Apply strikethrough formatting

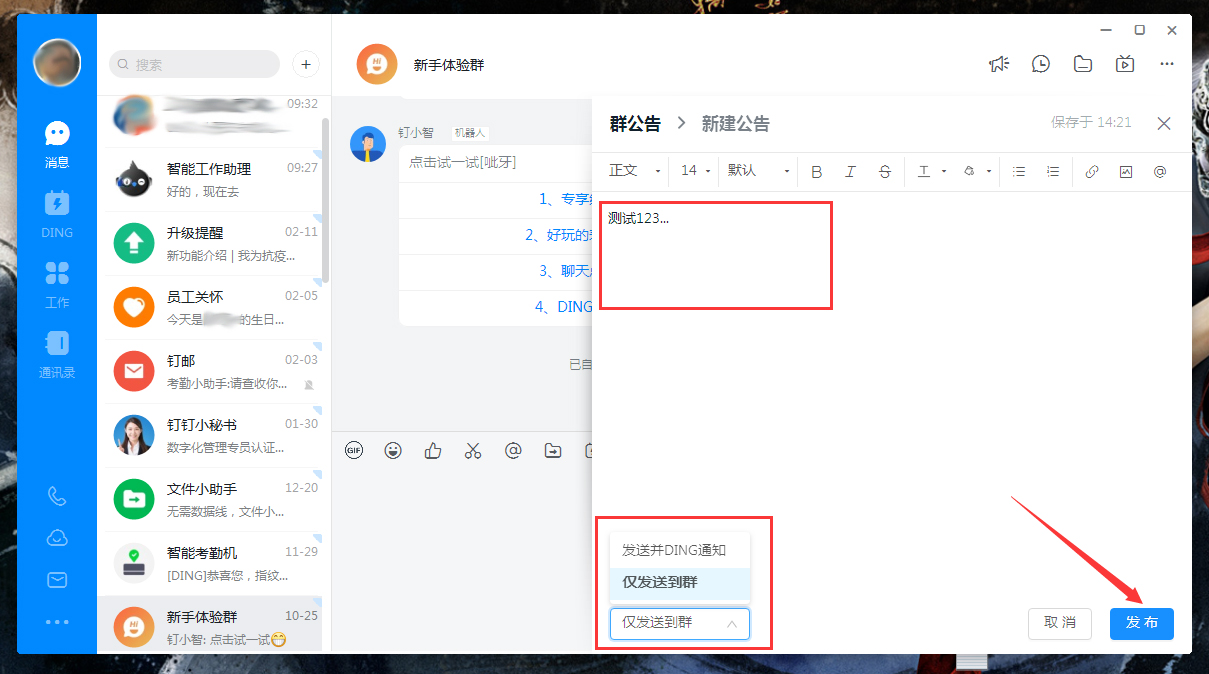point(885,171)
